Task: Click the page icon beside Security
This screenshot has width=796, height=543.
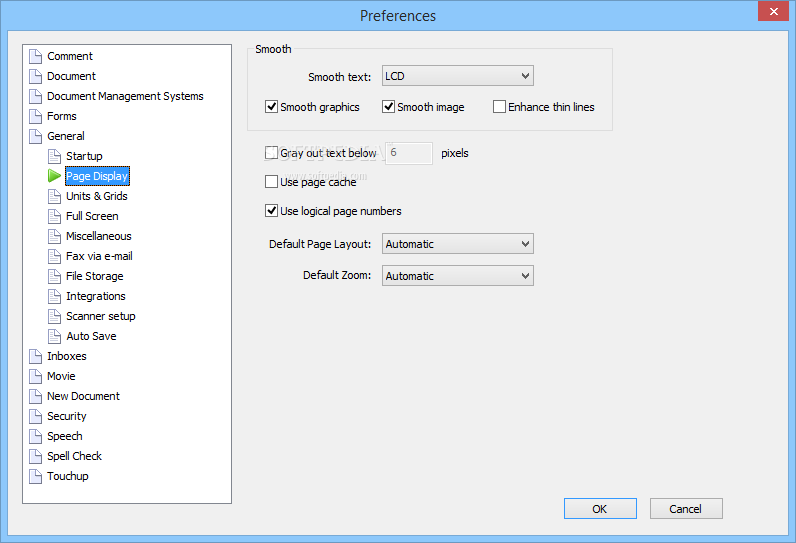Action: [x=36, y=416]
